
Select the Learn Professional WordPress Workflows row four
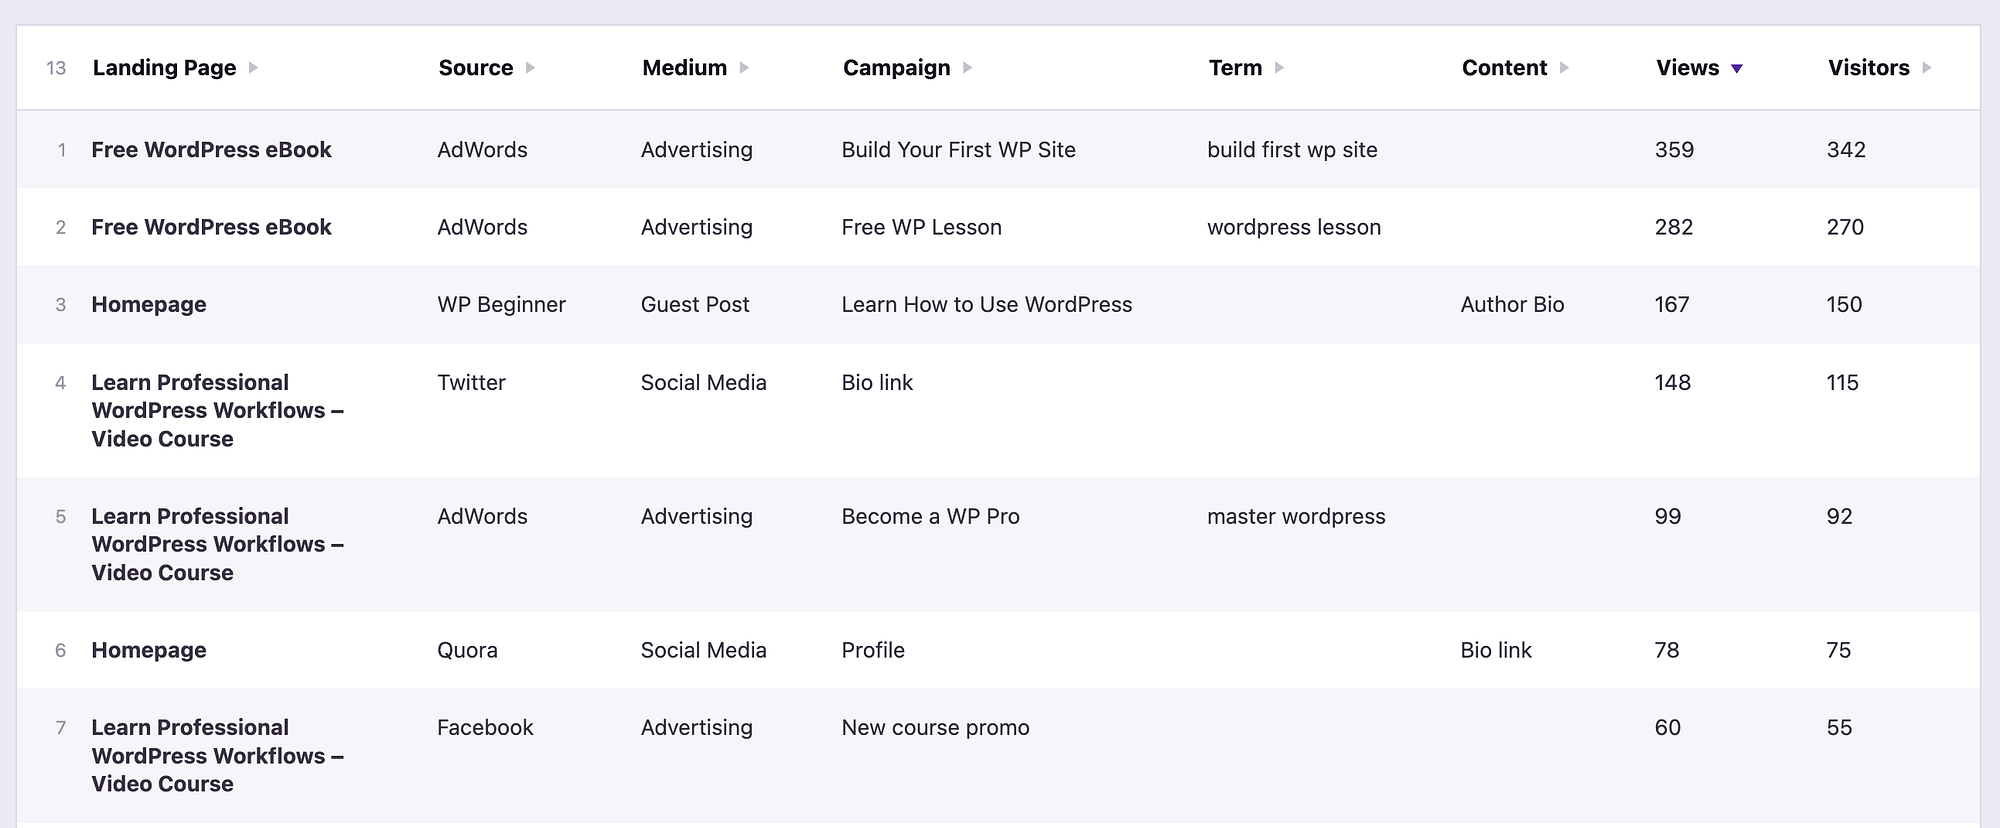(x=218, y=410)
